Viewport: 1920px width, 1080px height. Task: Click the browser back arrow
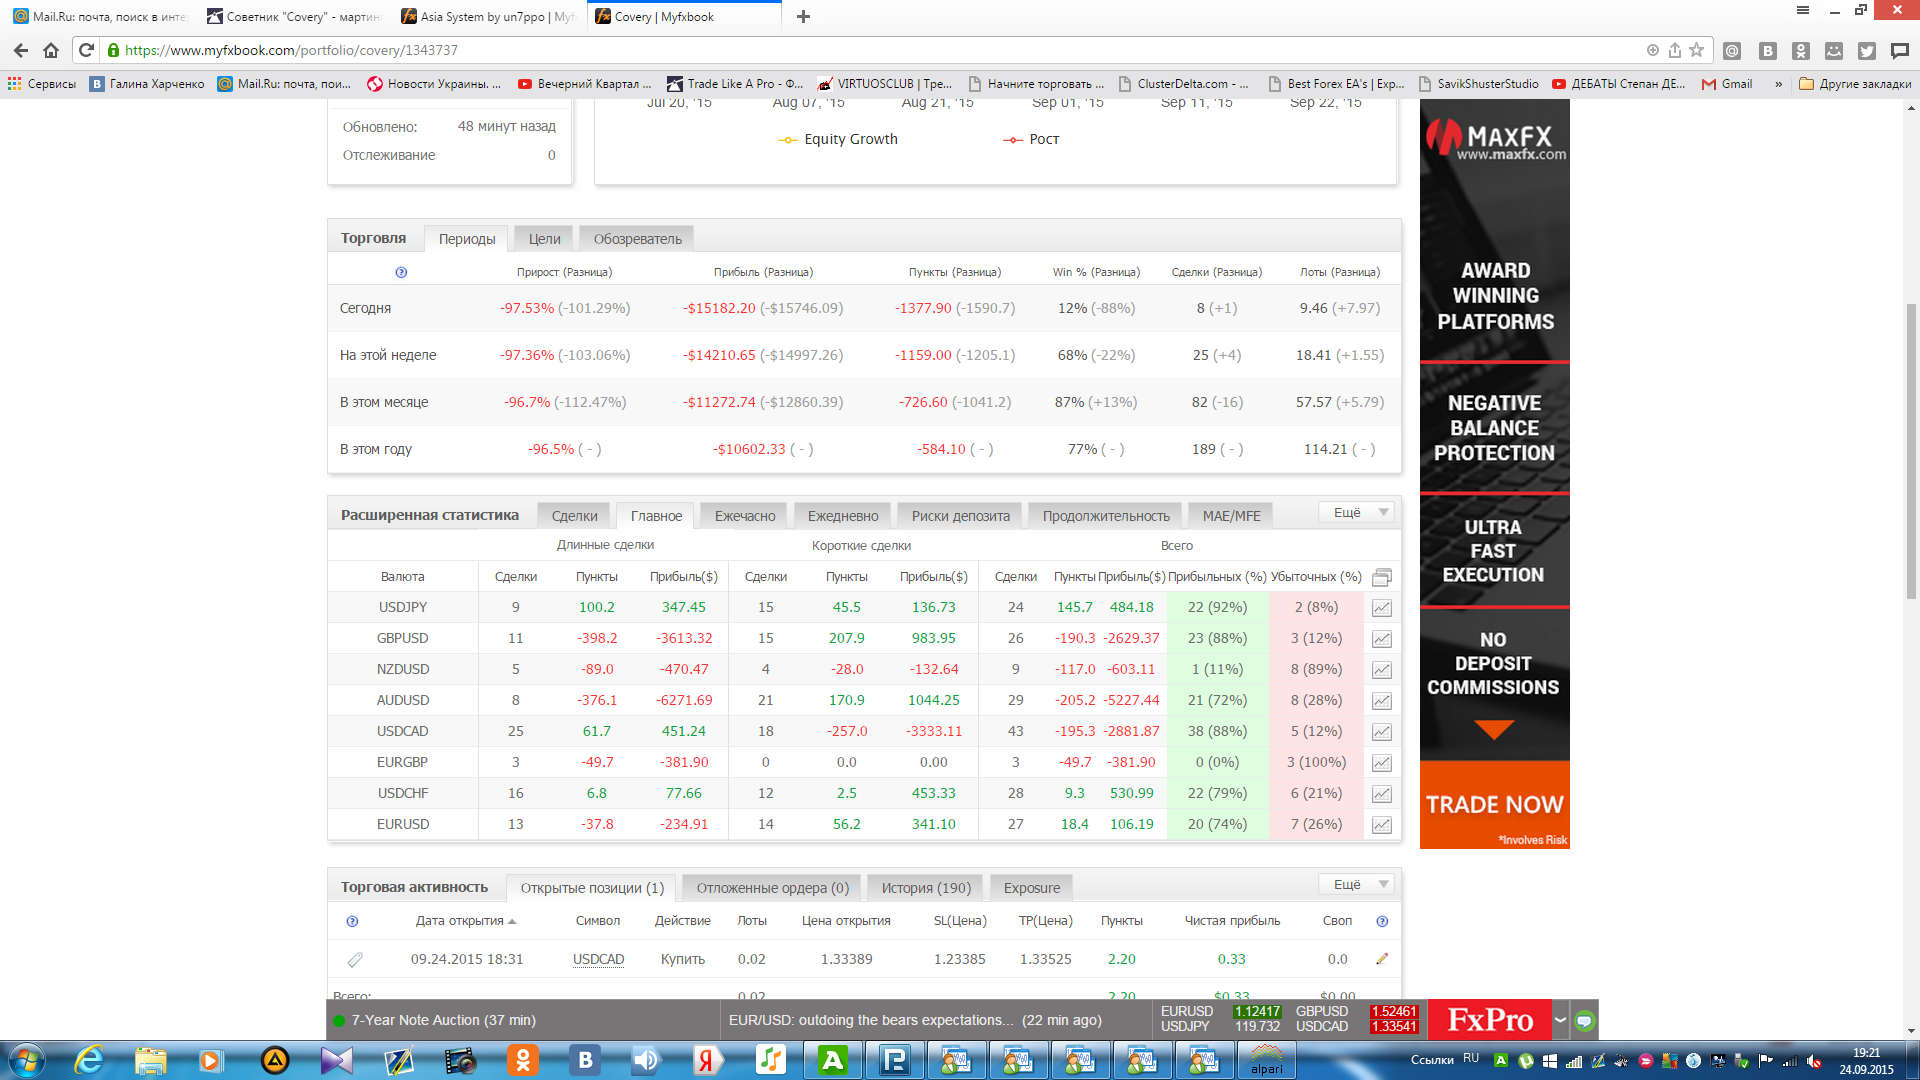pos(21,50)
